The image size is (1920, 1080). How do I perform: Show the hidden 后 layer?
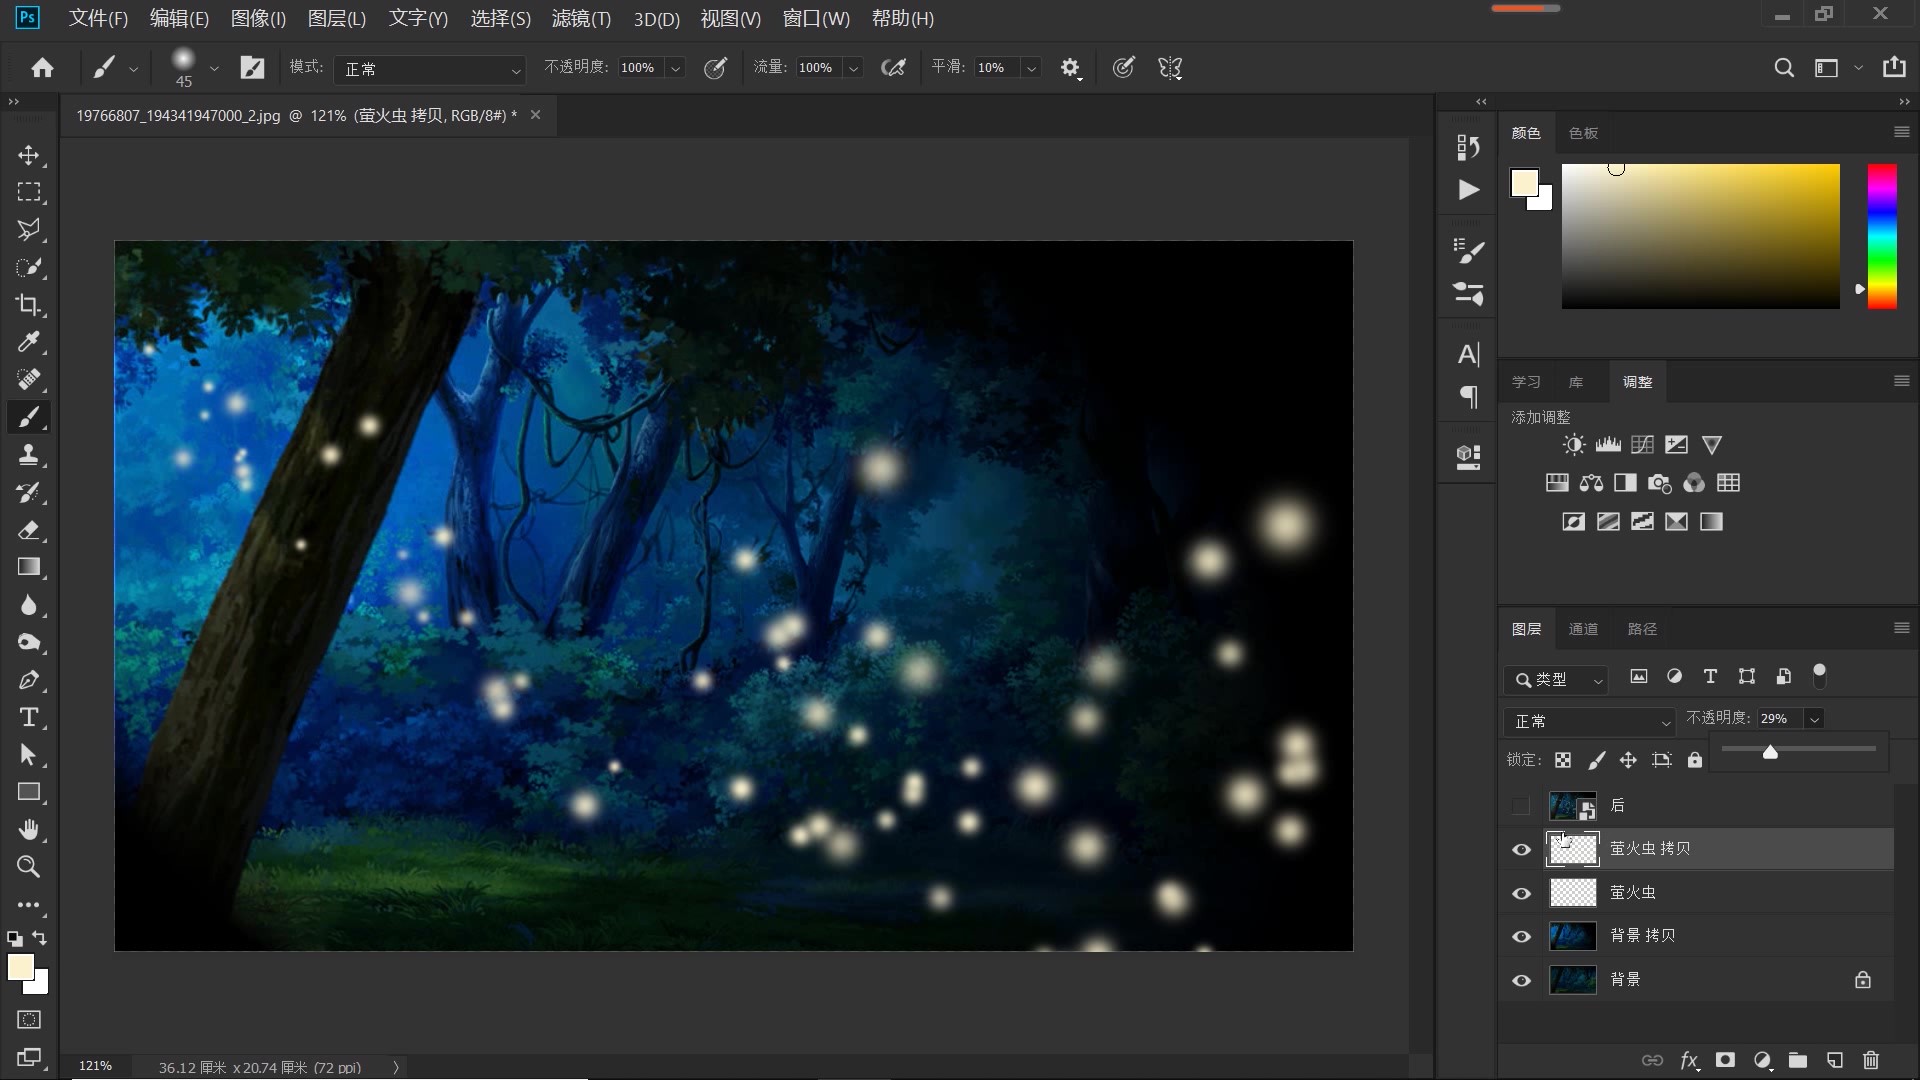pyautogui.click(x=1521, y=806)
